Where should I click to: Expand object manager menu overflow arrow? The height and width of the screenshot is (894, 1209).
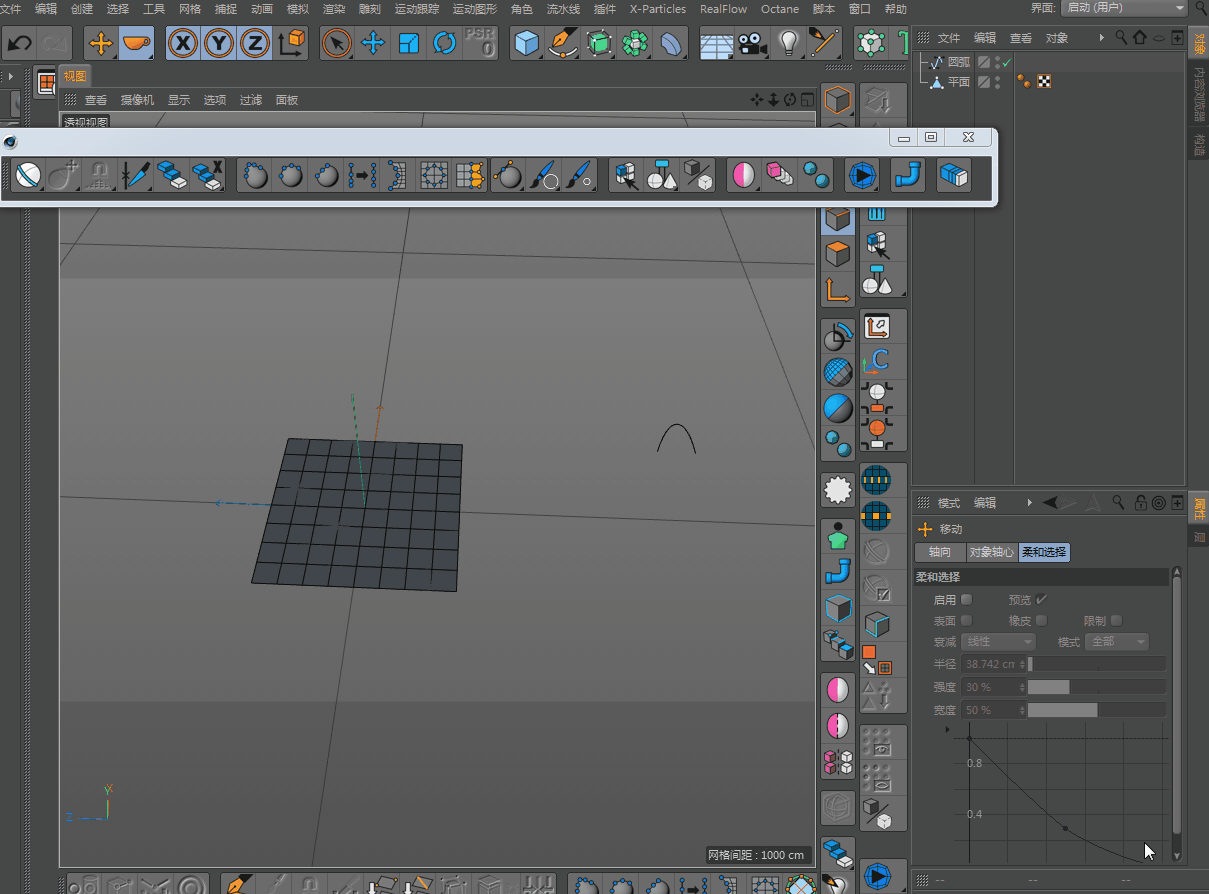pos(1101,38)
